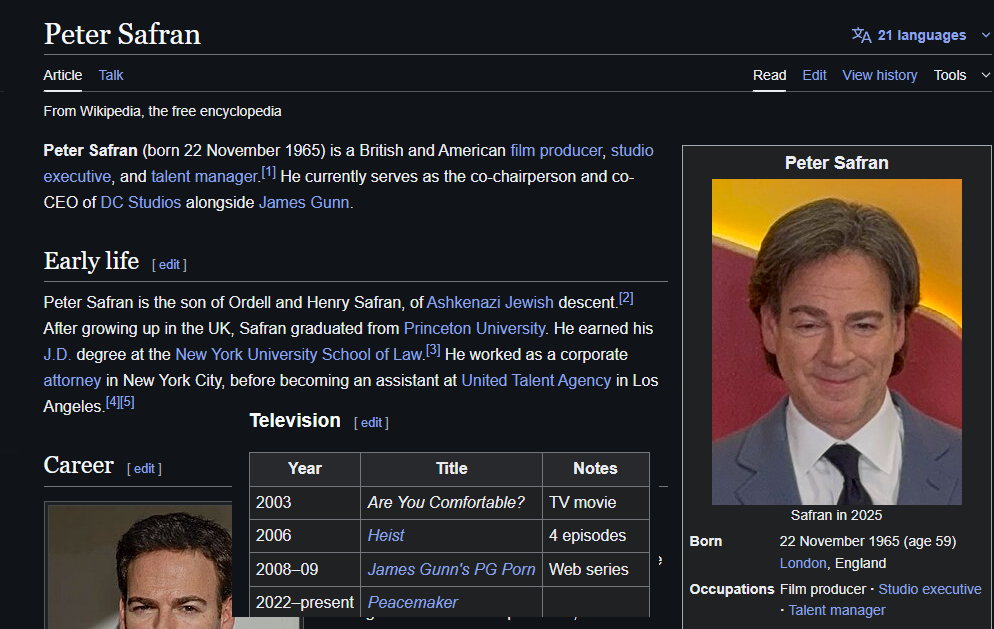Expand the languages chevron arrow
994x629 pixels.
(x=985, y=36)
